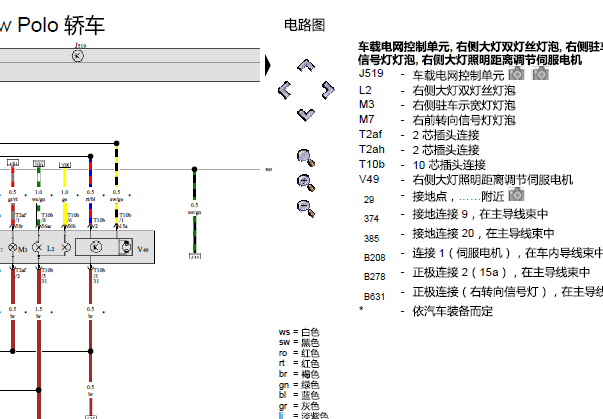Click legend entry 385 接地连接 20
This screenshot has height=419, width=603.
(x=459, y=234)
